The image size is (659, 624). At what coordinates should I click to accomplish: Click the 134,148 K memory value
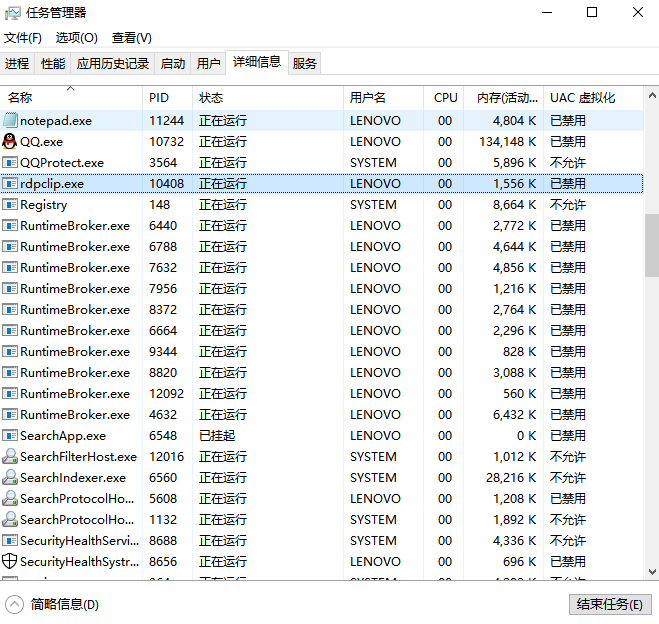508,142
